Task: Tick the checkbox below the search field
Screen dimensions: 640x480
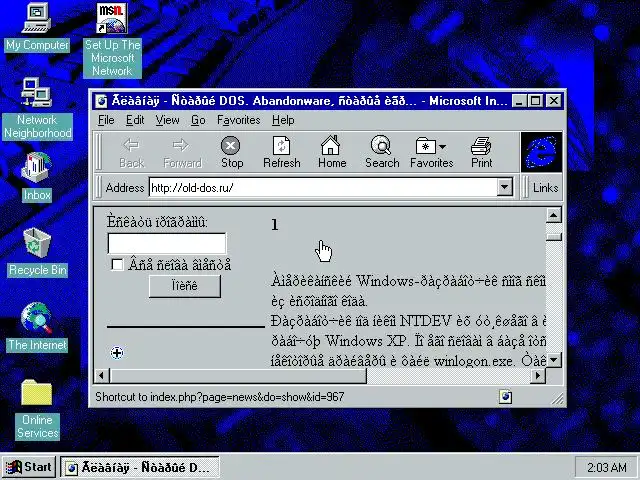Action: pyautogui.click(x=117, y=264)
